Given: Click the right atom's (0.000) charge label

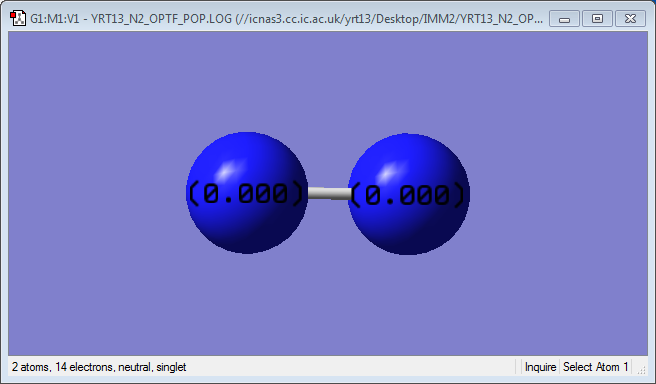Looking at the screenshot, I should 407,195.
